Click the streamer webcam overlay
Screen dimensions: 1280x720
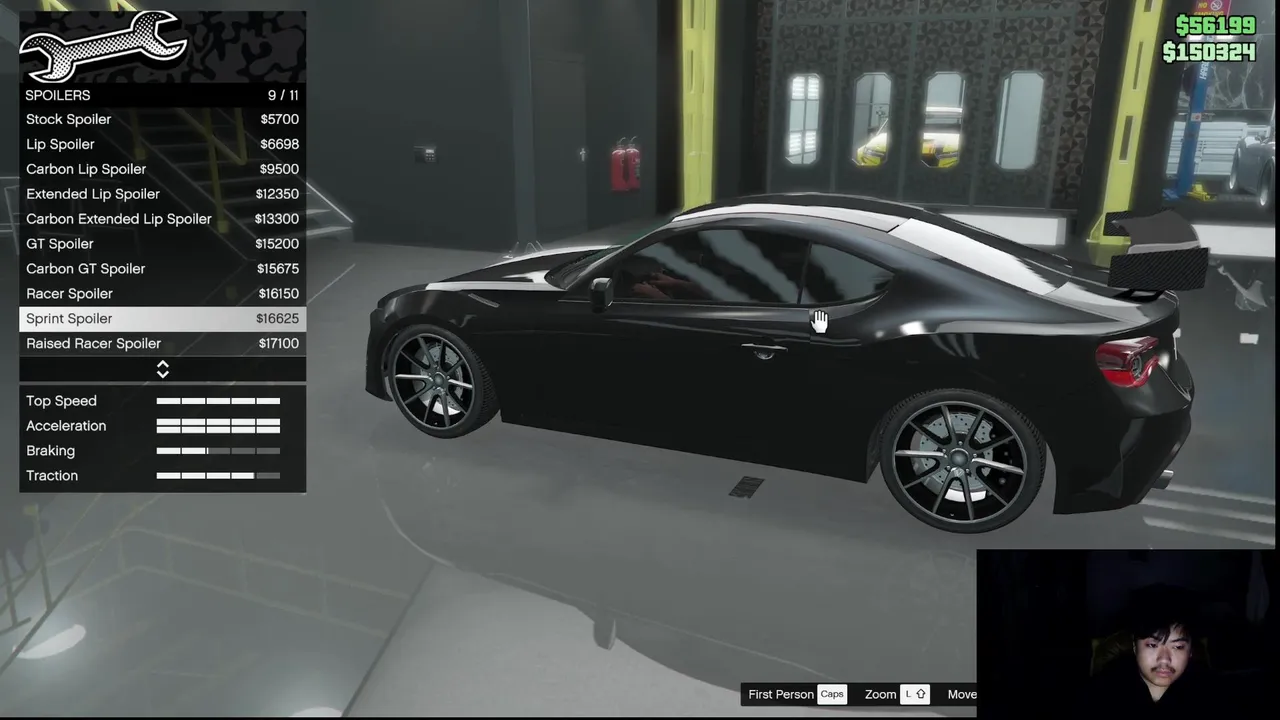click(x=1126, y=633)
